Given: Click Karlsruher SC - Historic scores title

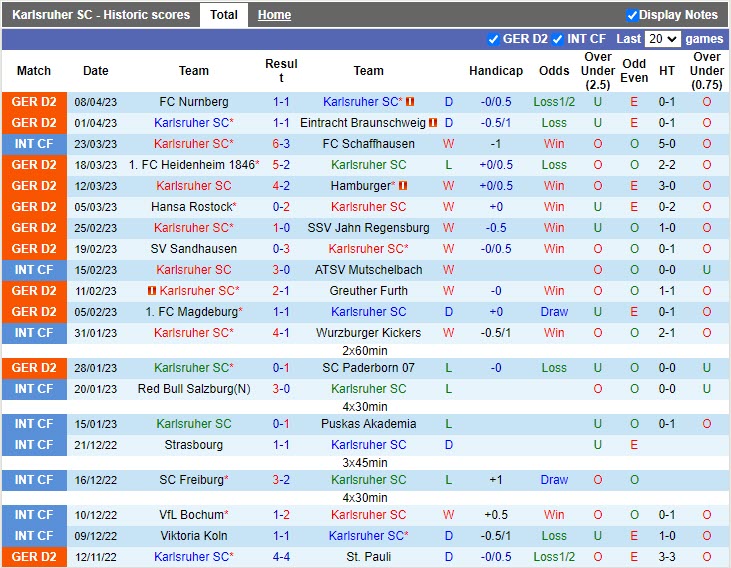Looking at the screenshot, I should click(x=101, y=15).
